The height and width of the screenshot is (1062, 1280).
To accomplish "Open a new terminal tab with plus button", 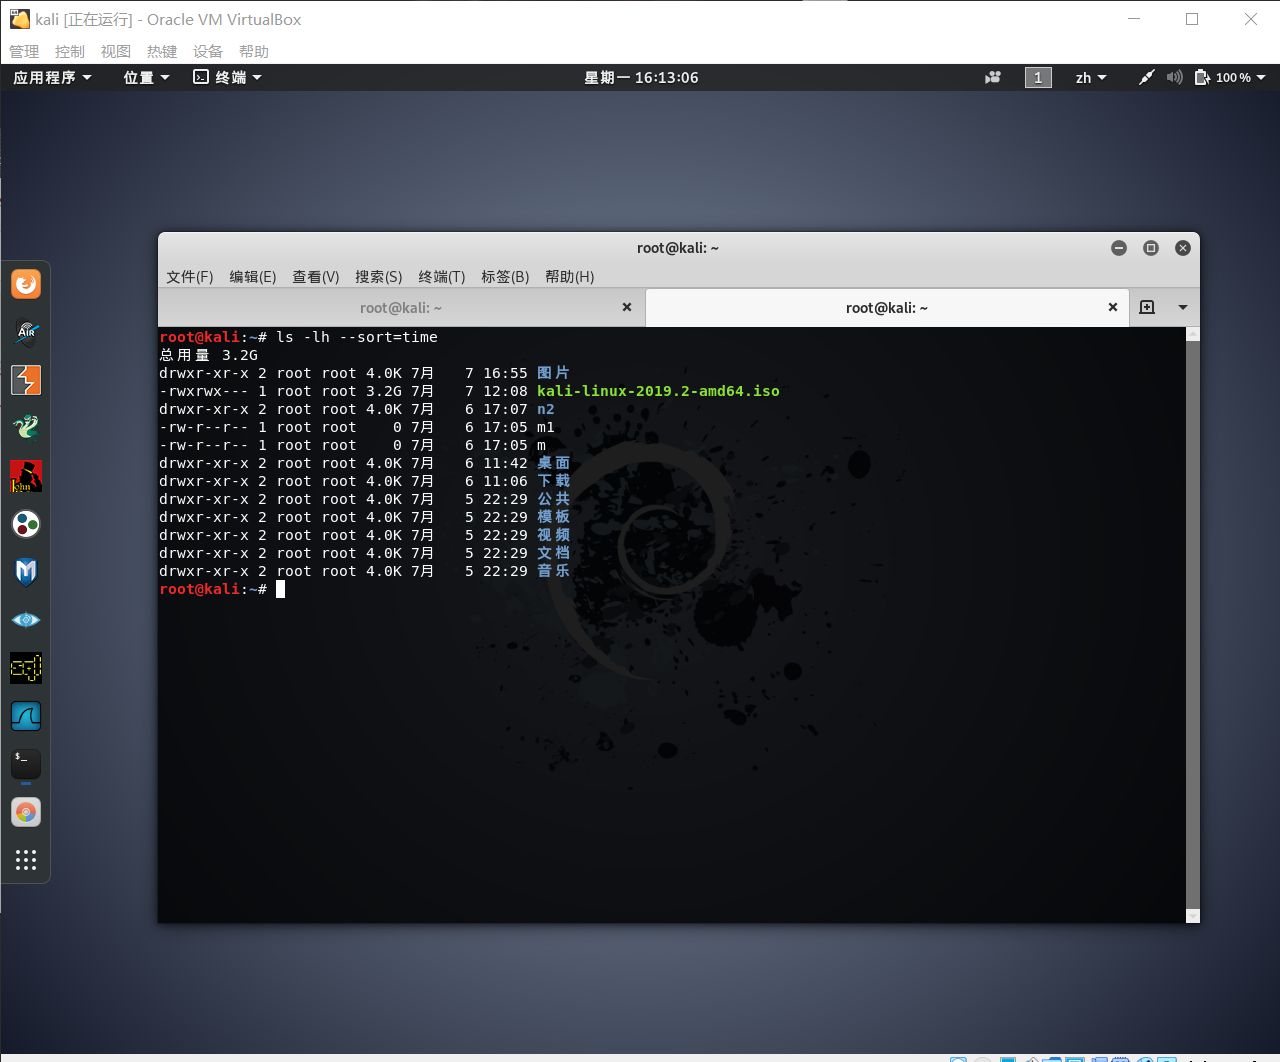I will 1147,307.
